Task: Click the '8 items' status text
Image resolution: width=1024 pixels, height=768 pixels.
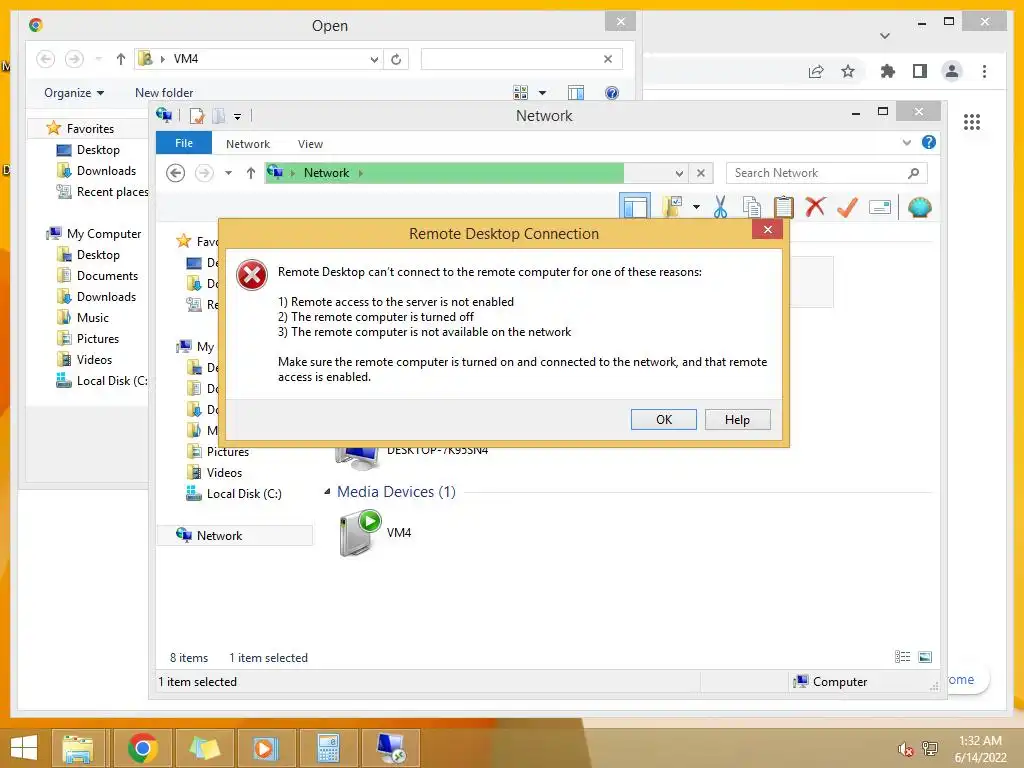Action: 189,658
